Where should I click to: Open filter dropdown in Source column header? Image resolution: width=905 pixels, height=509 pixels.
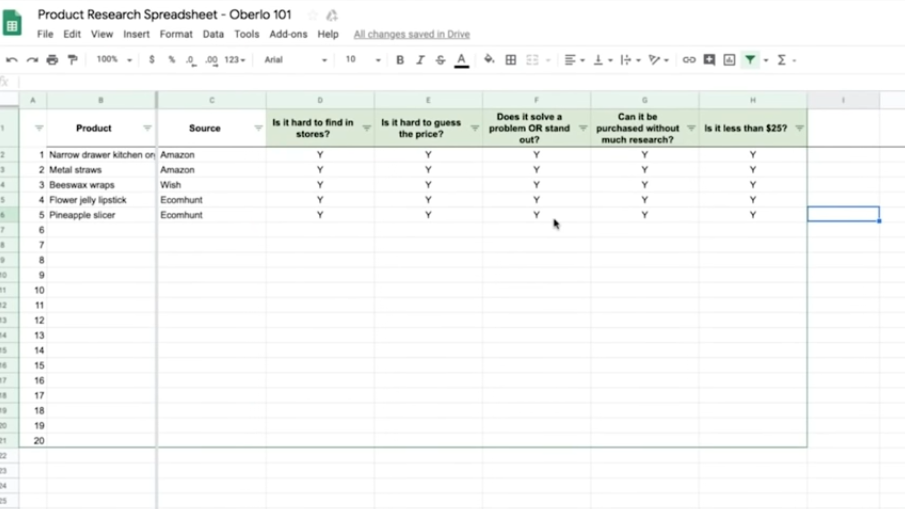tap(258, 128)
